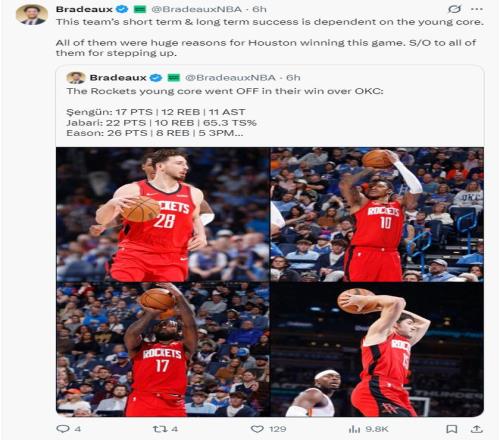This screenshot has width=500, height=440.
Task: Open the three-dot more options menu
Action: click(x=477, y=9)
